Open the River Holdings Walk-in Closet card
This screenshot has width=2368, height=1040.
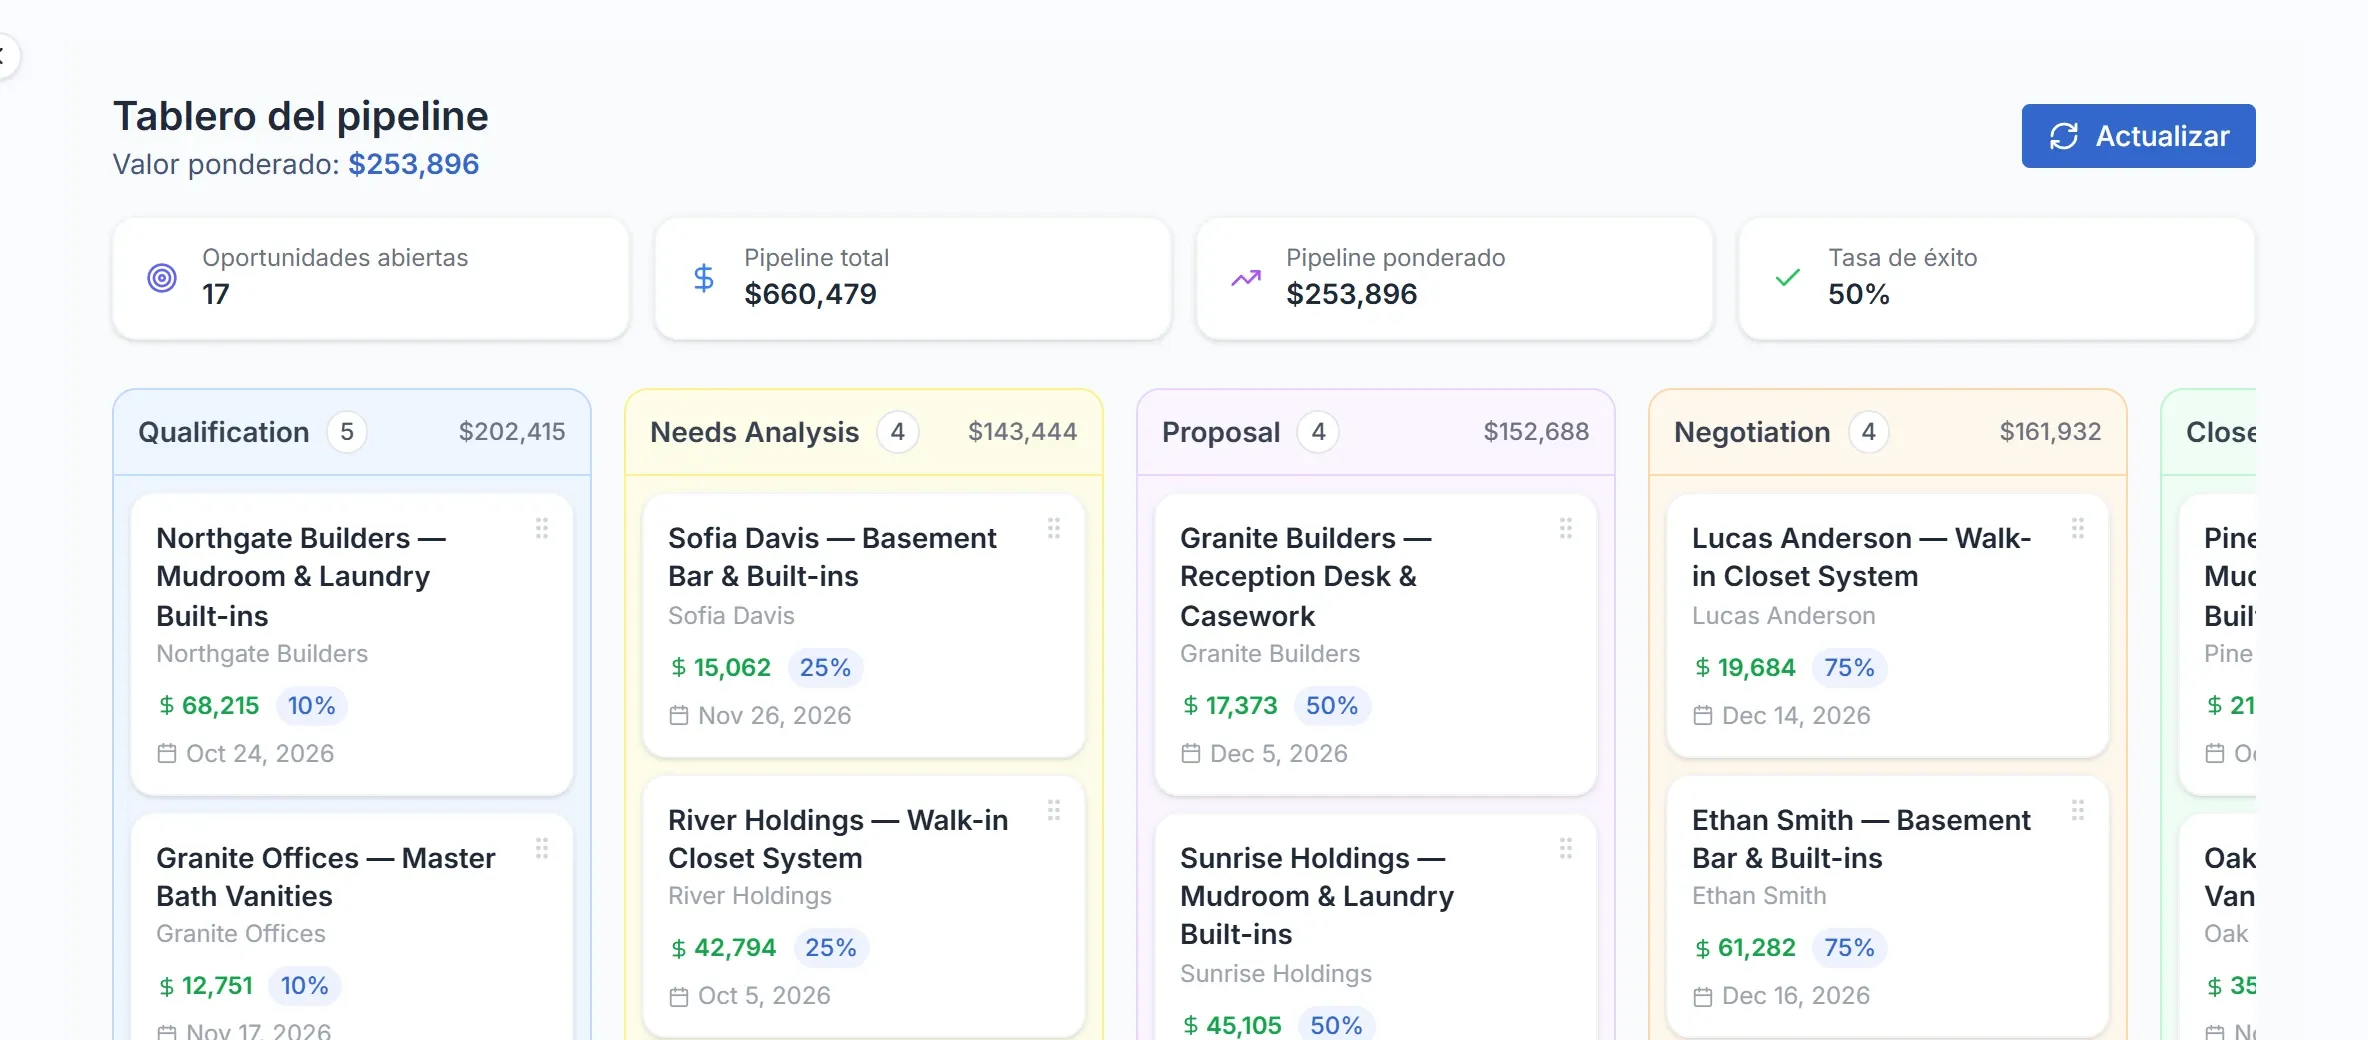(864, 907)
